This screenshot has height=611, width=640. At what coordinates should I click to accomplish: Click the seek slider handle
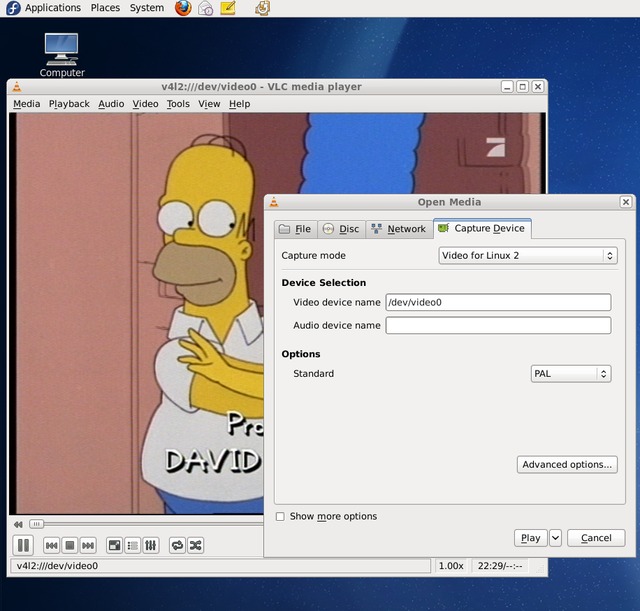click(36, 524)
